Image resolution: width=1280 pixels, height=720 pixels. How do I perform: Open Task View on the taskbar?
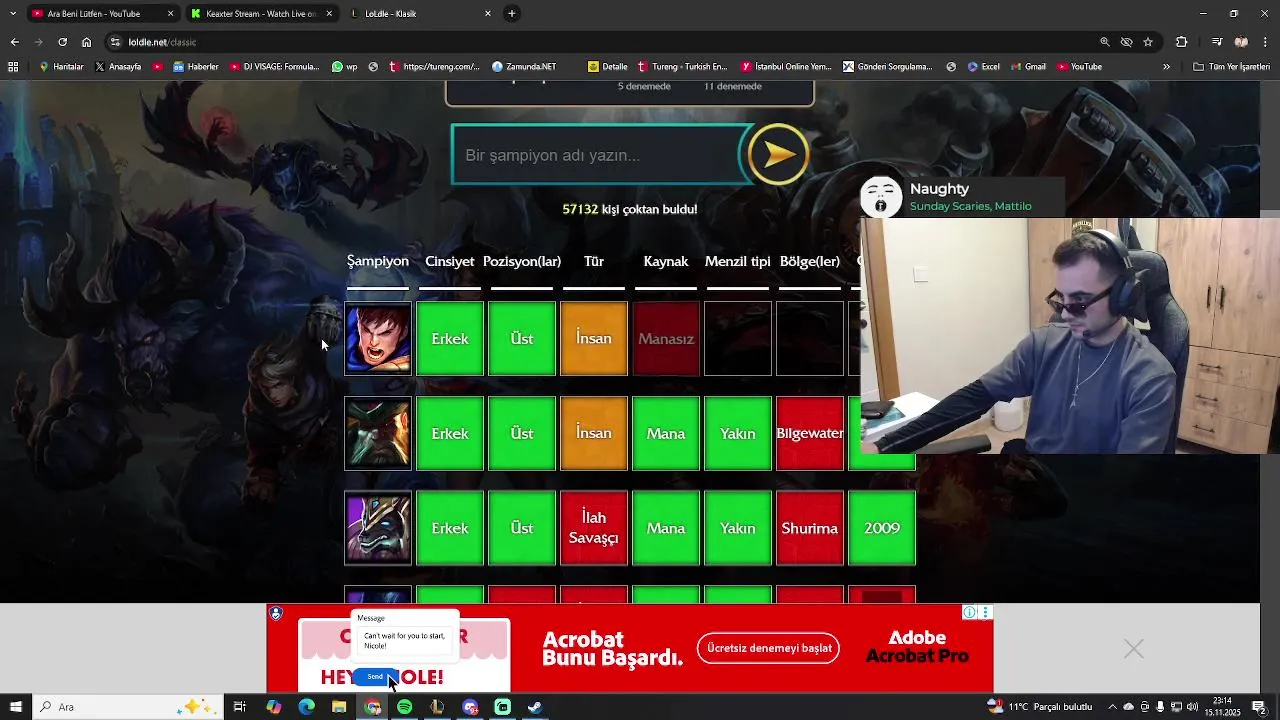pyautogui.click(x=240, y=707)
